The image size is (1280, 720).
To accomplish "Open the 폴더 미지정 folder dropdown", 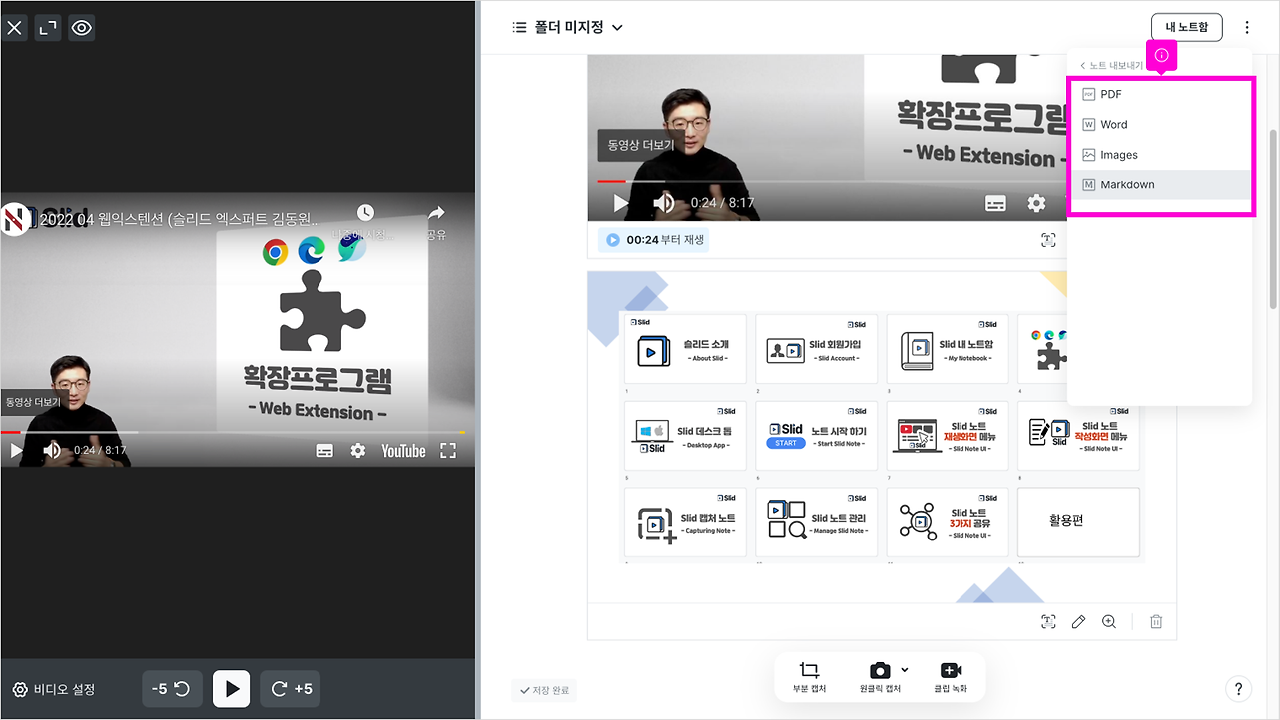I will (x=577, y=27).
